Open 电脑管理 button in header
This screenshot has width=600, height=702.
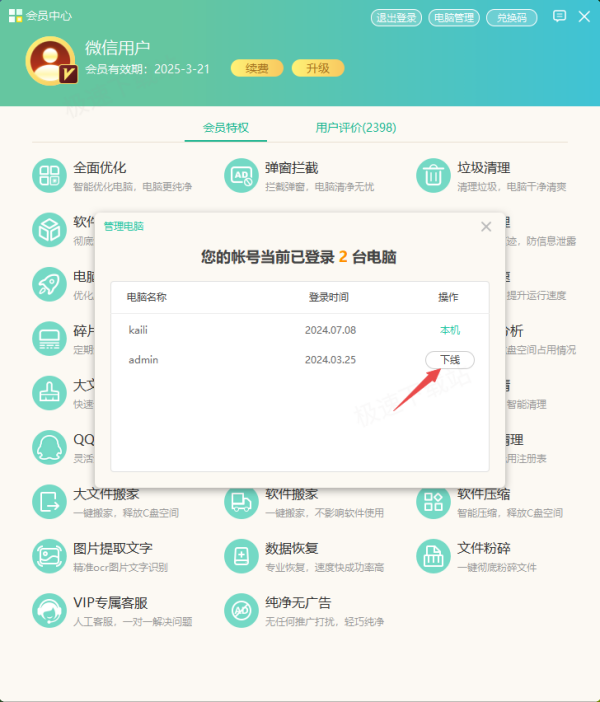(x=454, y=18)
